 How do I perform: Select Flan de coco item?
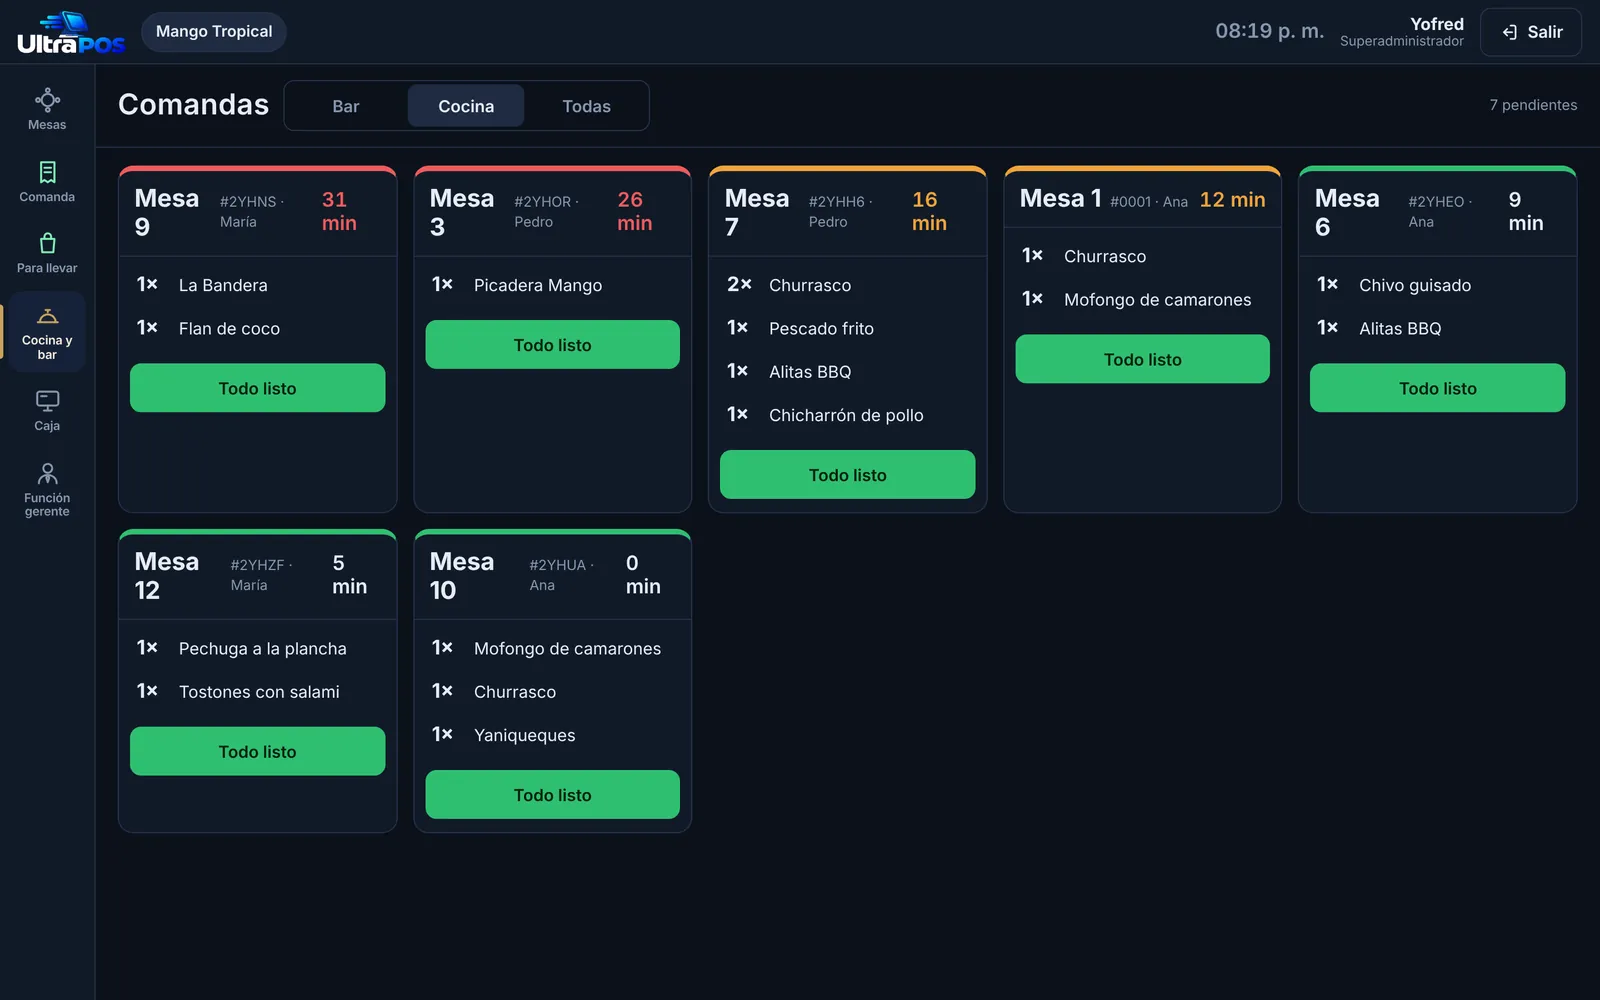click(257, 328)
